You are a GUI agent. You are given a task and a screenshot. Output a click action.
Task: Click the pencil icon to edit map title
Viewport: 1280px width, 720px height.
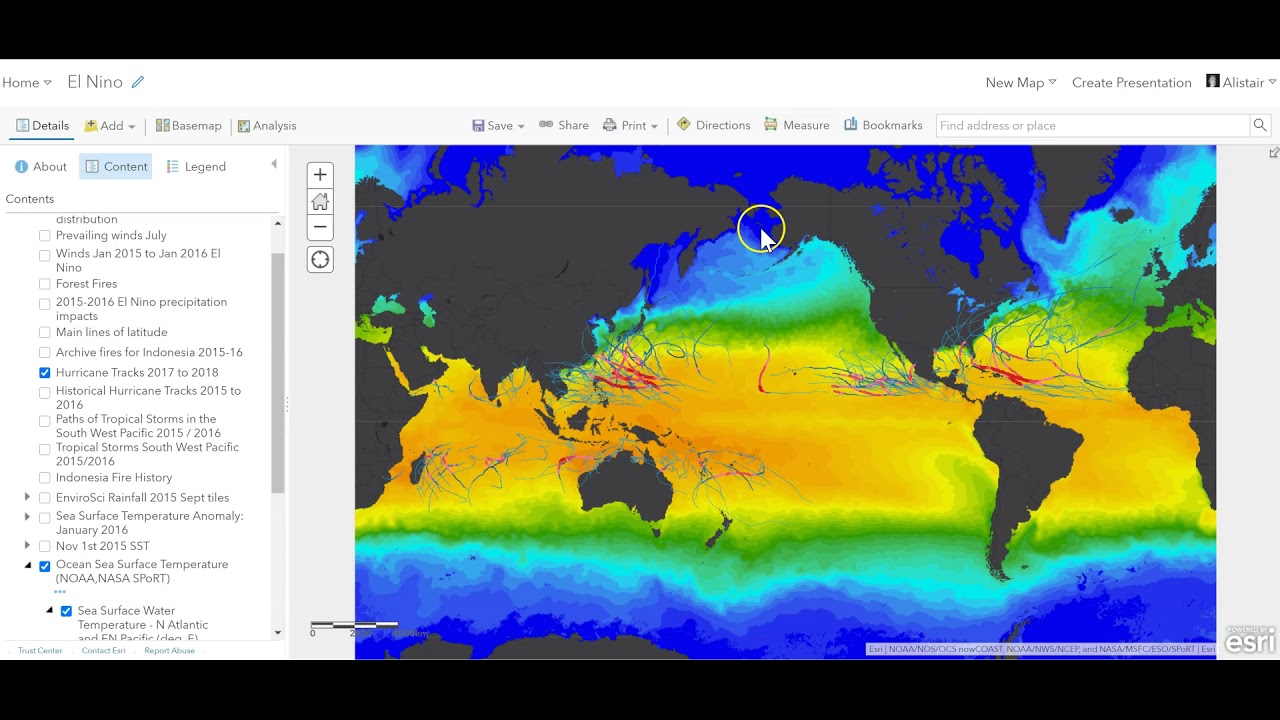(x=138, y=82)
